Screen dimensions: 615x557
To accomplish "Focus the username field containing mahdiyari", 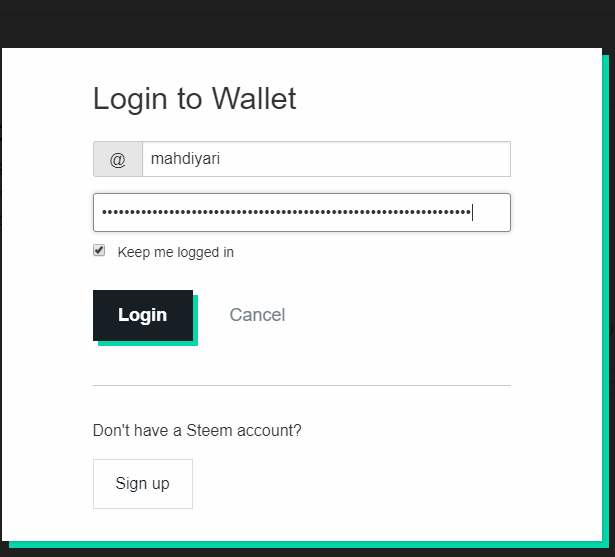I will tap(326, 159).
